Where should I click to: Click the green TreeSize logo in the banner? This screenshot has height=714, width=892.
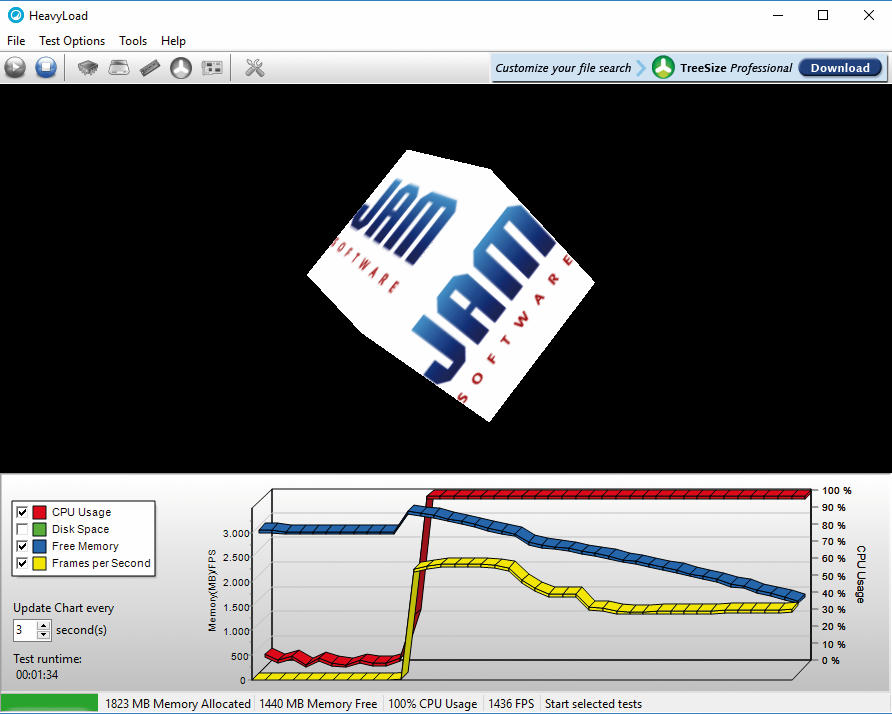[663, 68]
